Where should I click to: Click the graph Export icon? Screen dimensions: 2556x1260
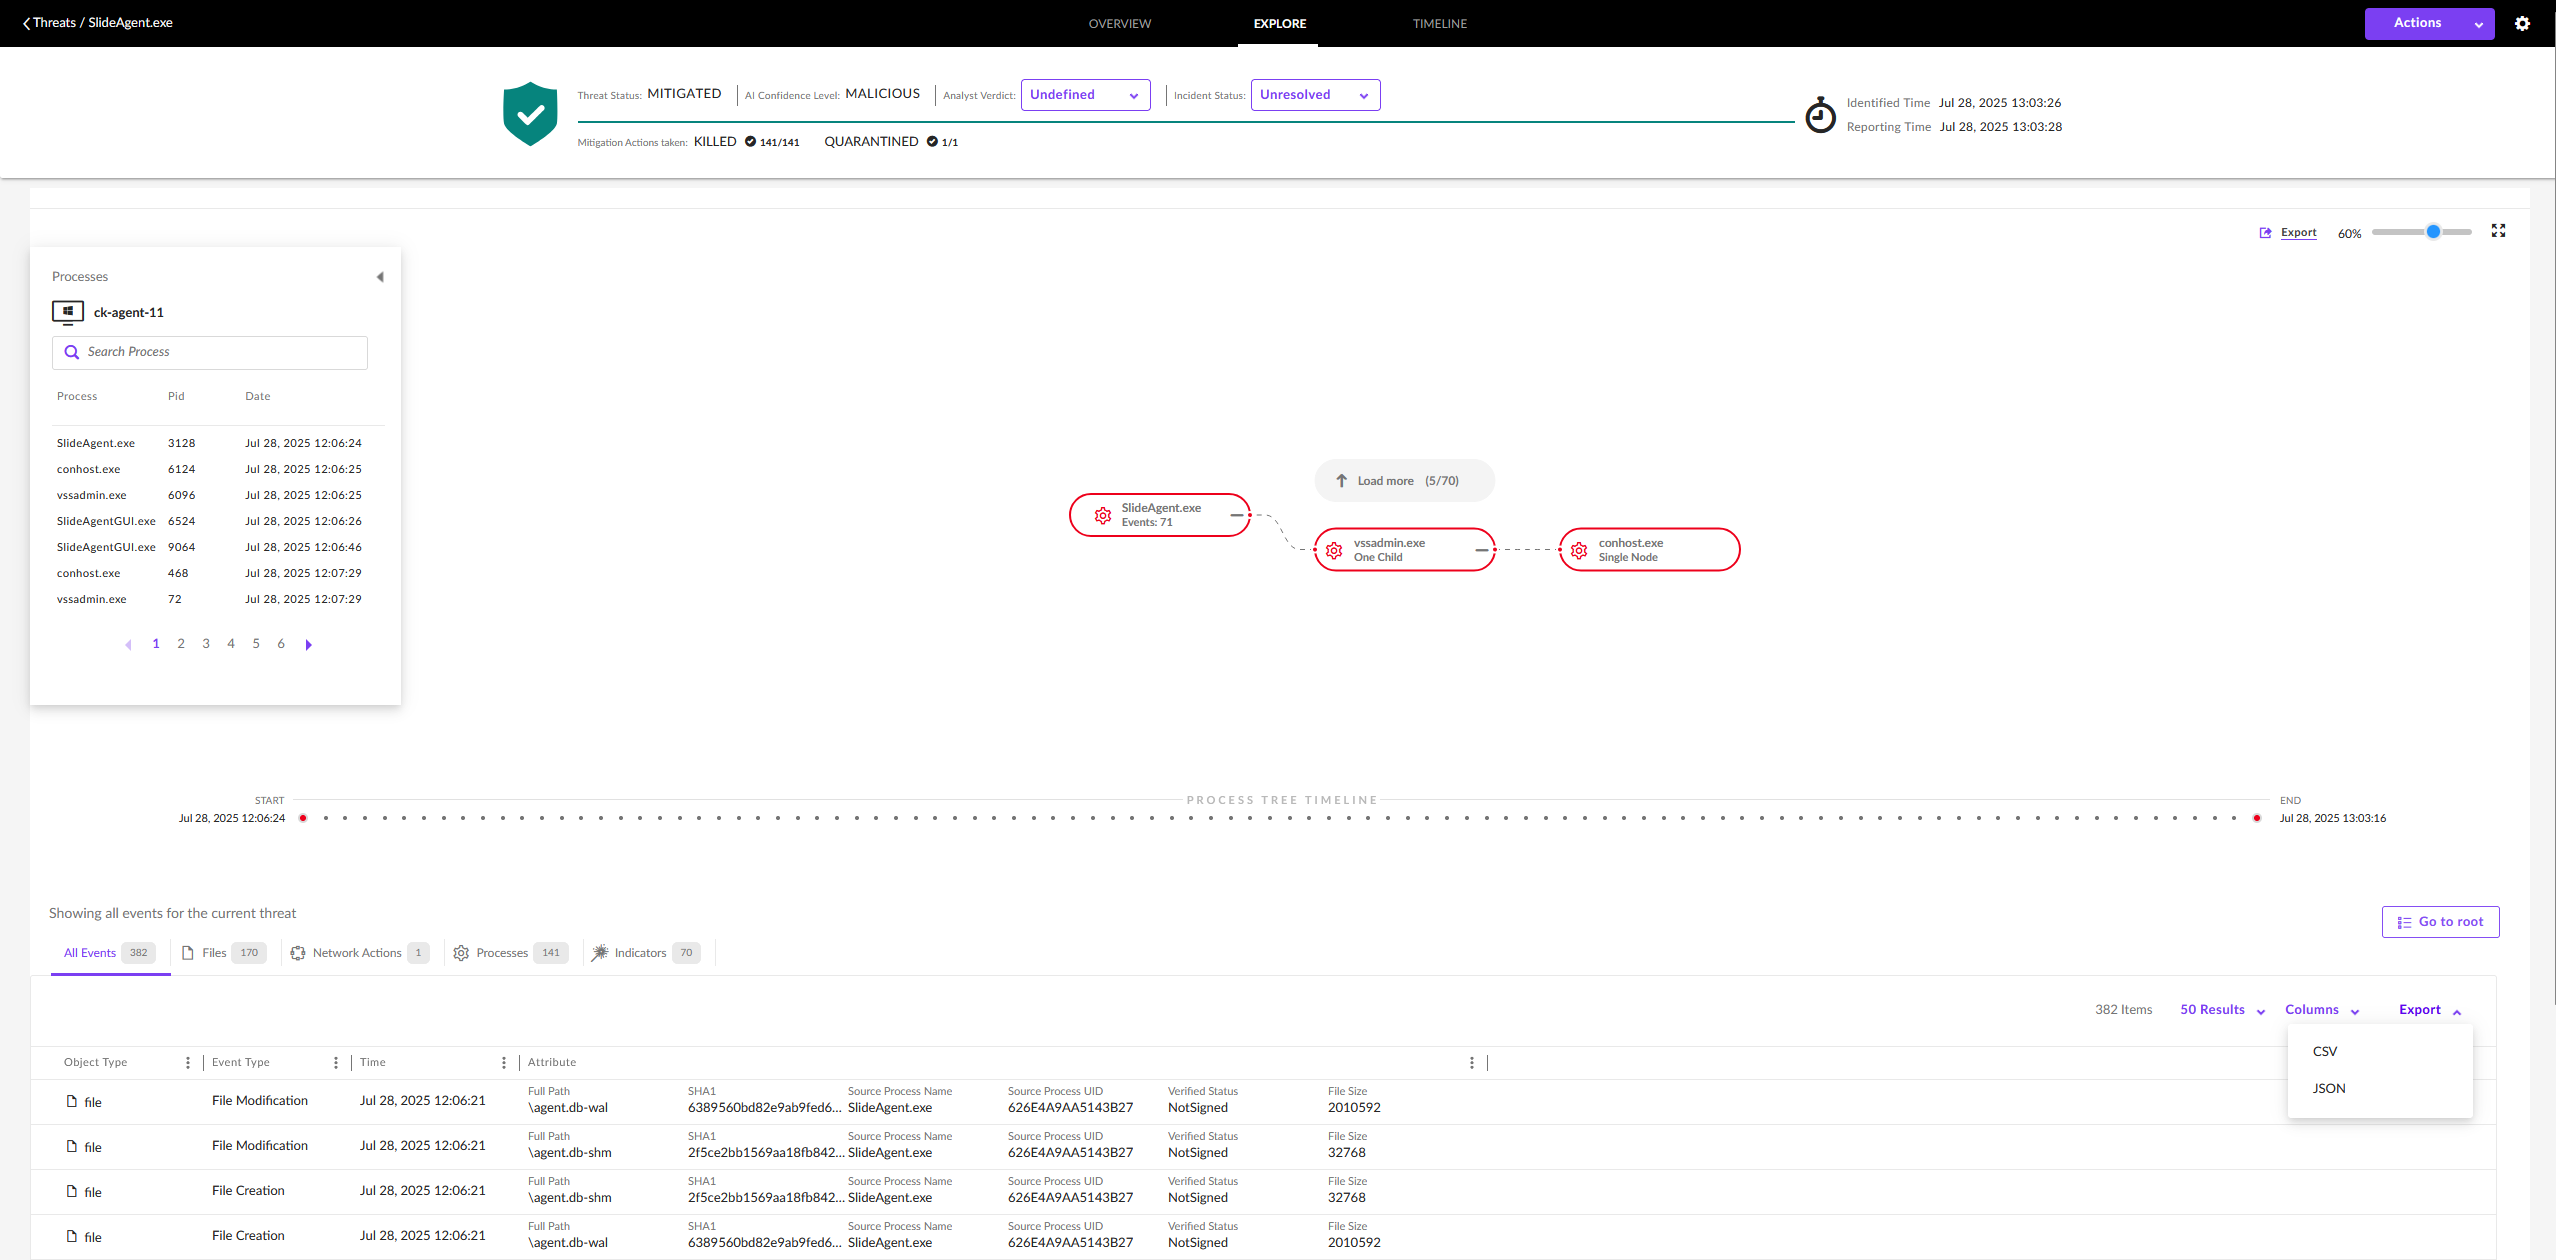pyautogui.click(x=2265, y=233)
